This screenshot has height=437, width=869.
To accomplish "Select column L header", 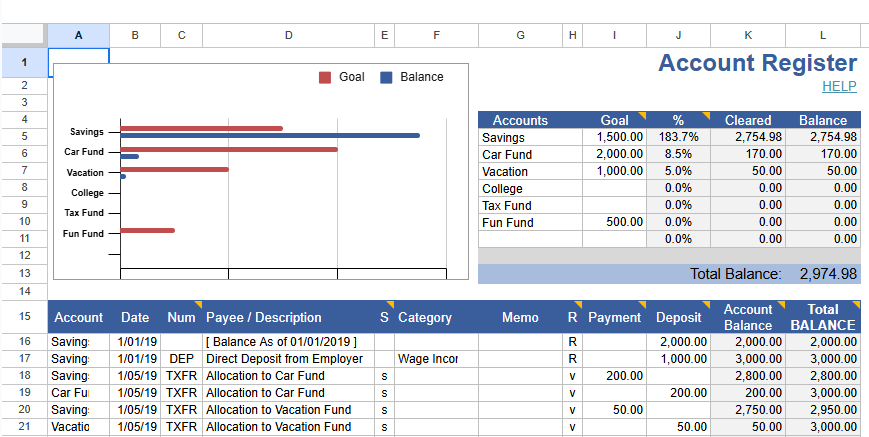I will pos(823,35).
